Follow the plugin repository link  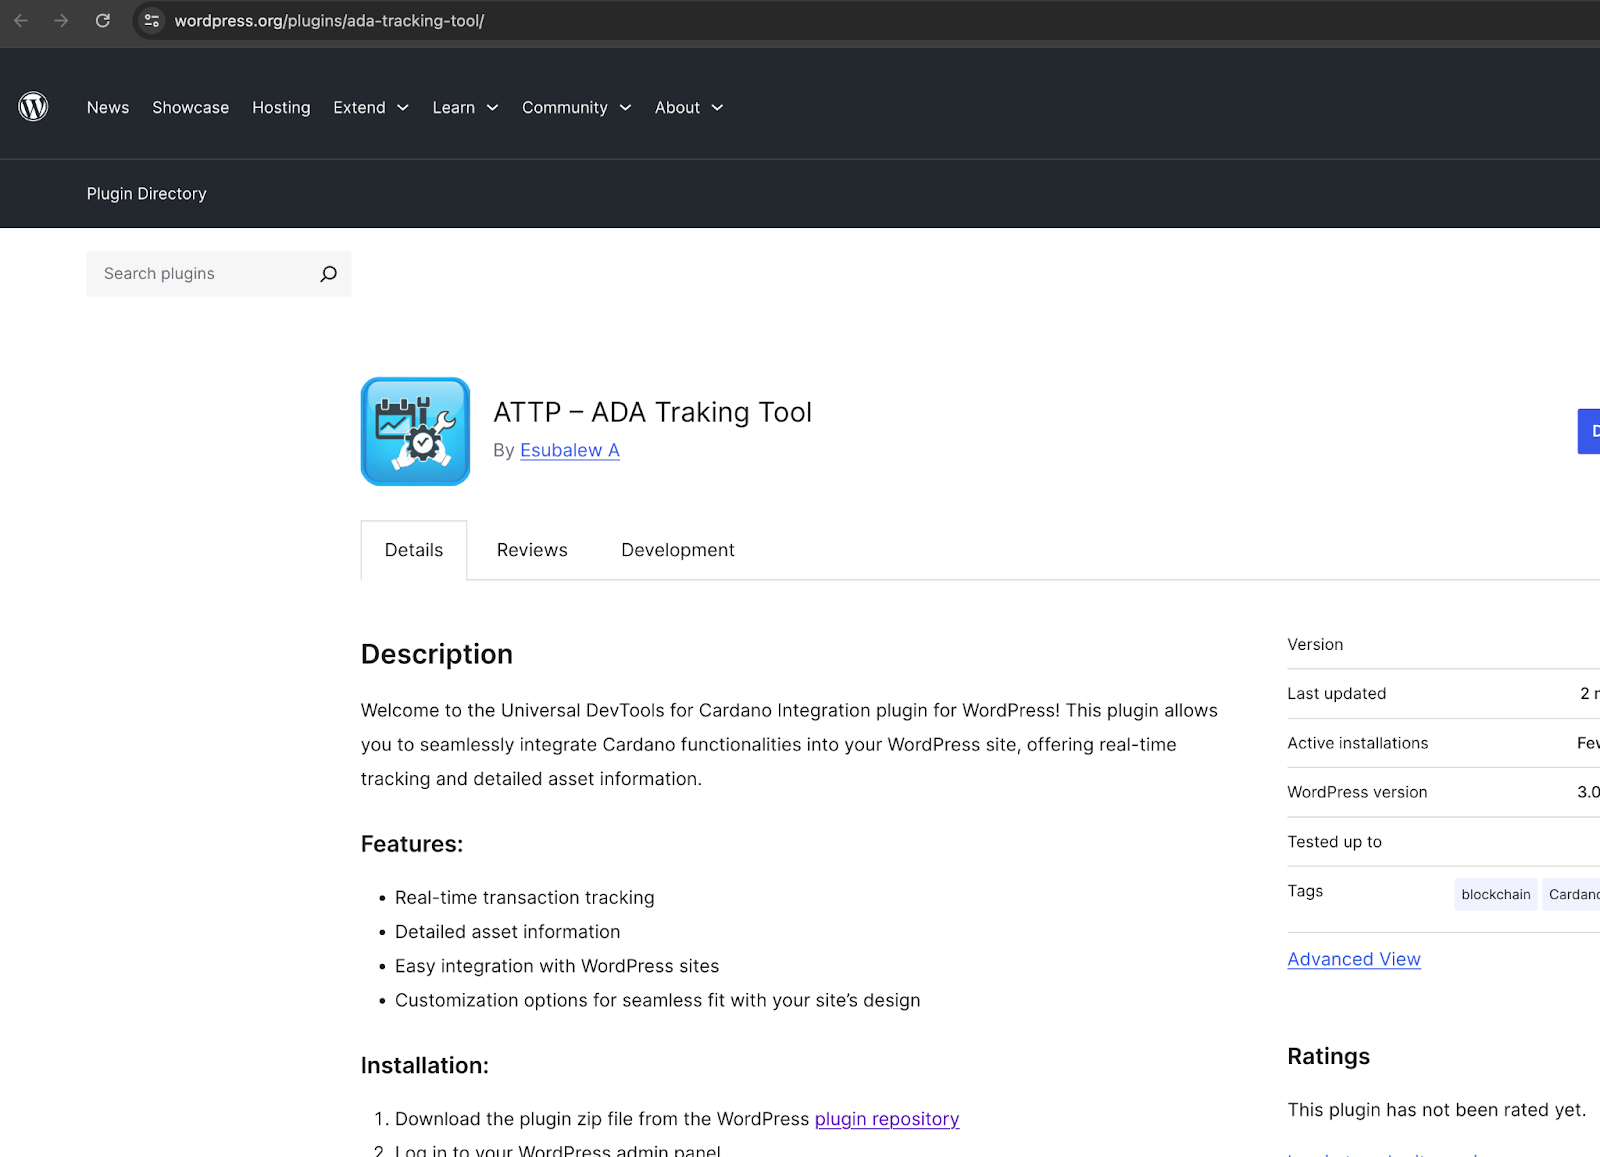coord(887,1119)
